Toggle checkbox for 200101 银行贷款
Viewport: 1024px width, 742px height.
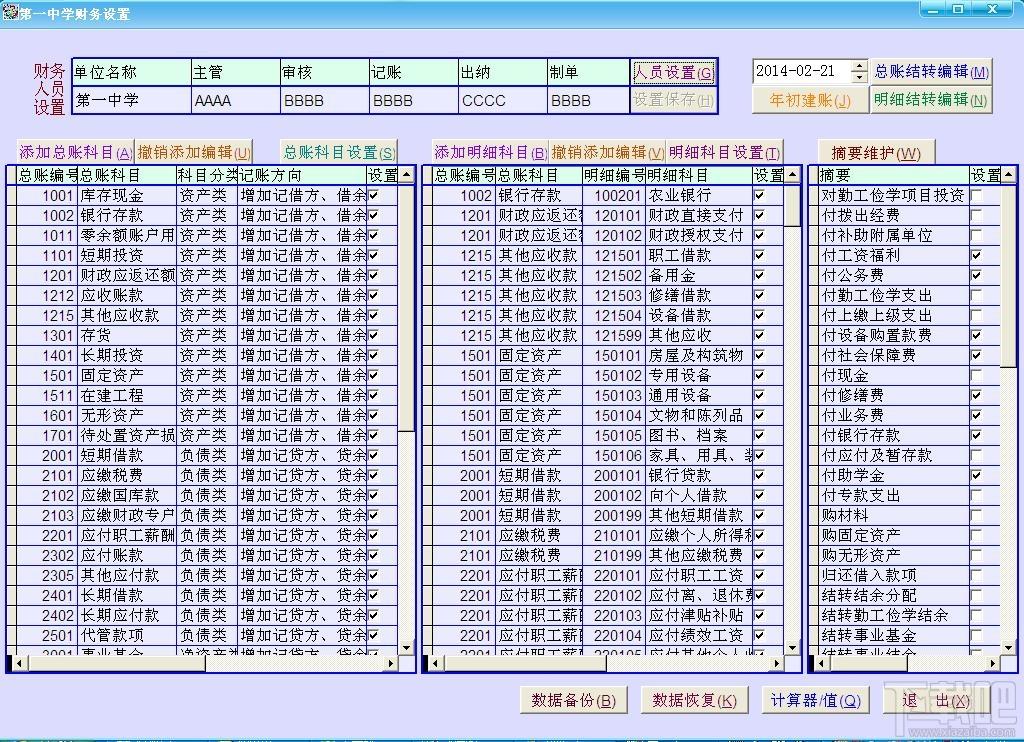(x=760, y=475)
